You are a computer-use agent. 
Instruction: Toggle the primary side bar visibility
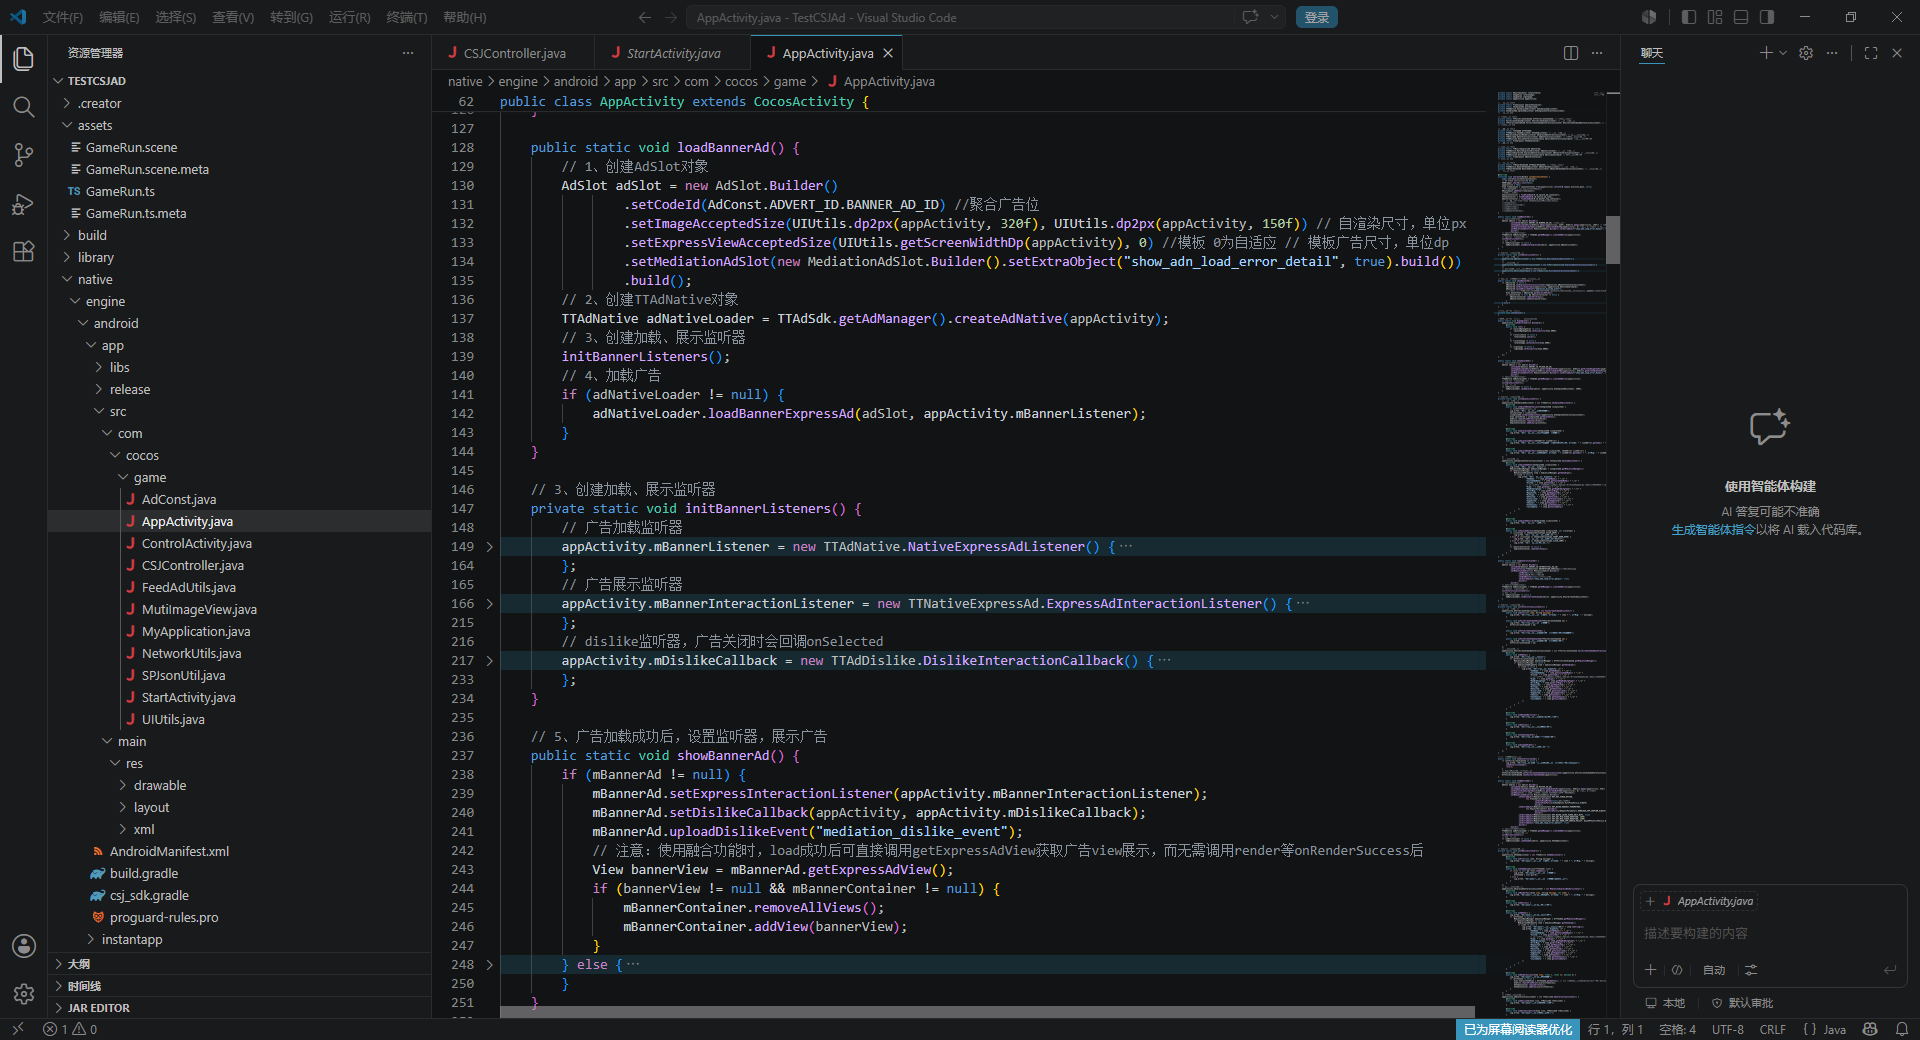pos(1689,17)
